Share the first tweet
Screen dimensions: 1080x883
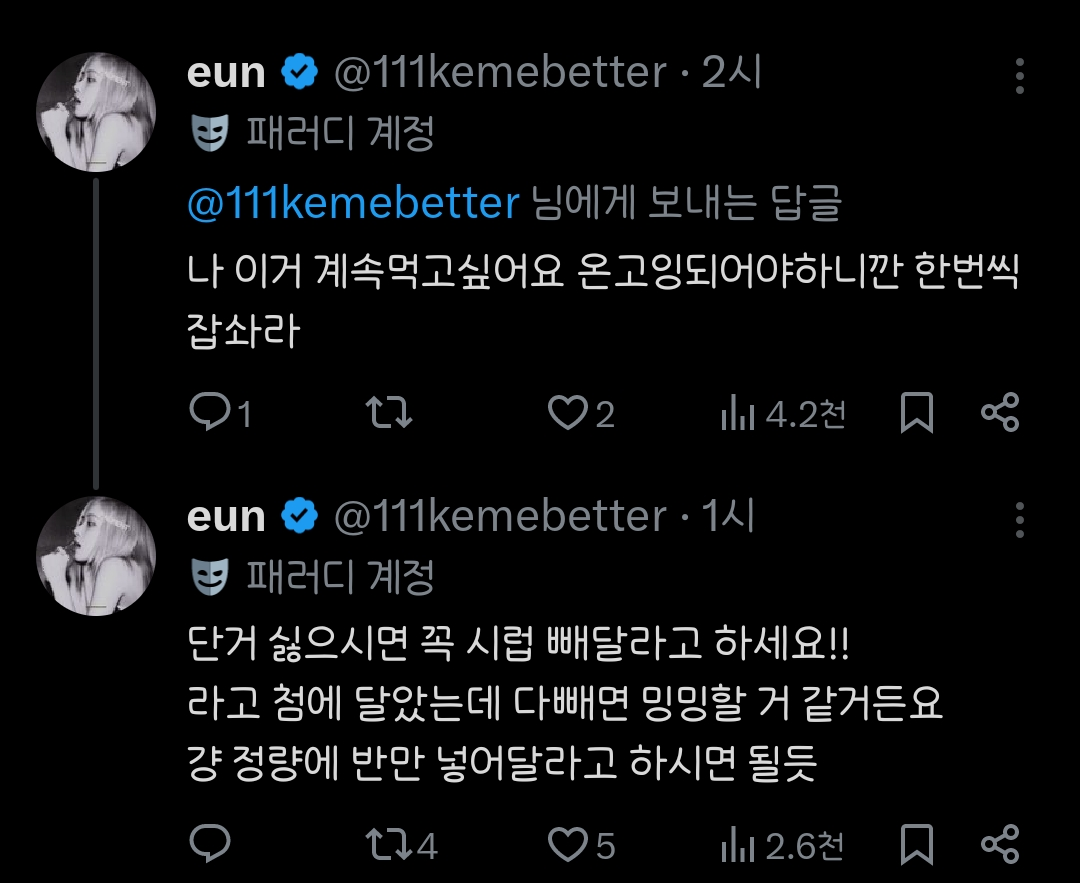999,413
